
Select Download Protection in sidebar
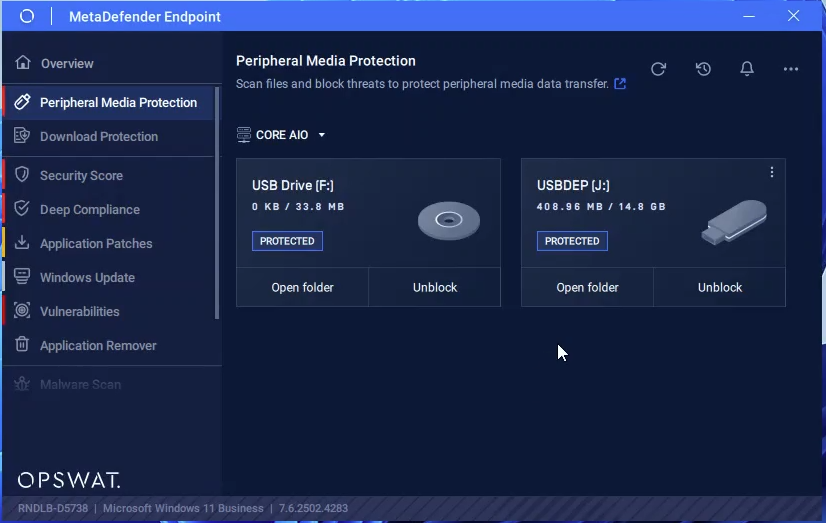click(x=99, y=136)
